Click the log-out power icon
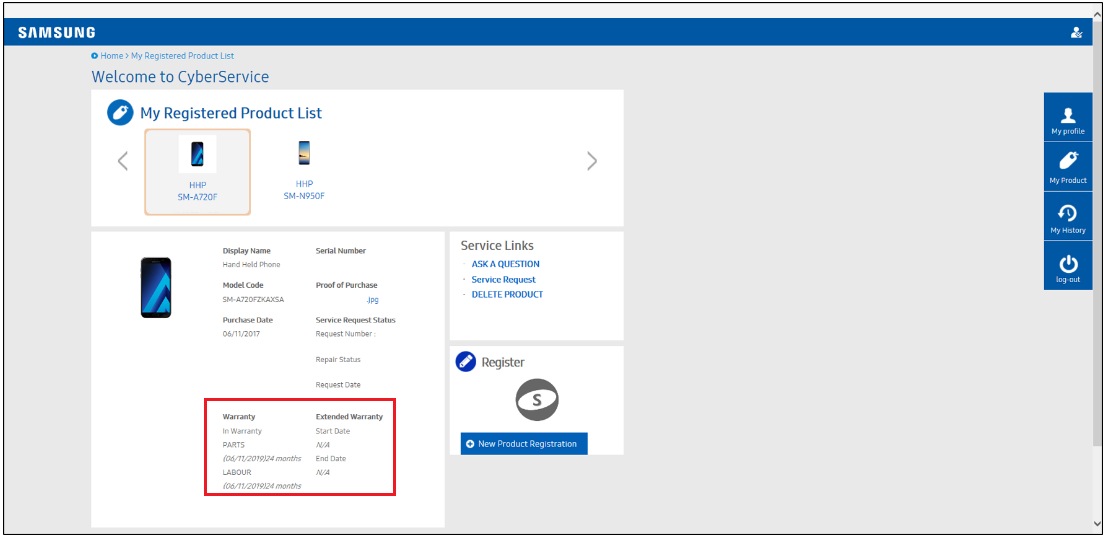The width and height of the screenshot is (1106, 537). point(1068,265)
